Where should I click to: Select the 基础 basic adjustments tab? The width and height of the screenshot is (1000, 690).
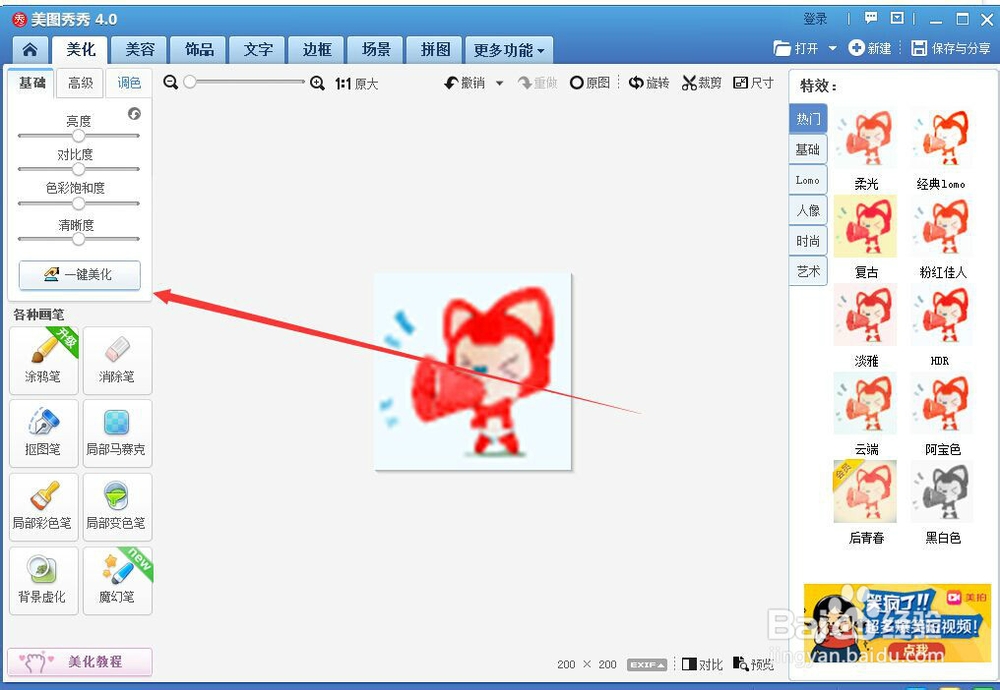[32, 83]
